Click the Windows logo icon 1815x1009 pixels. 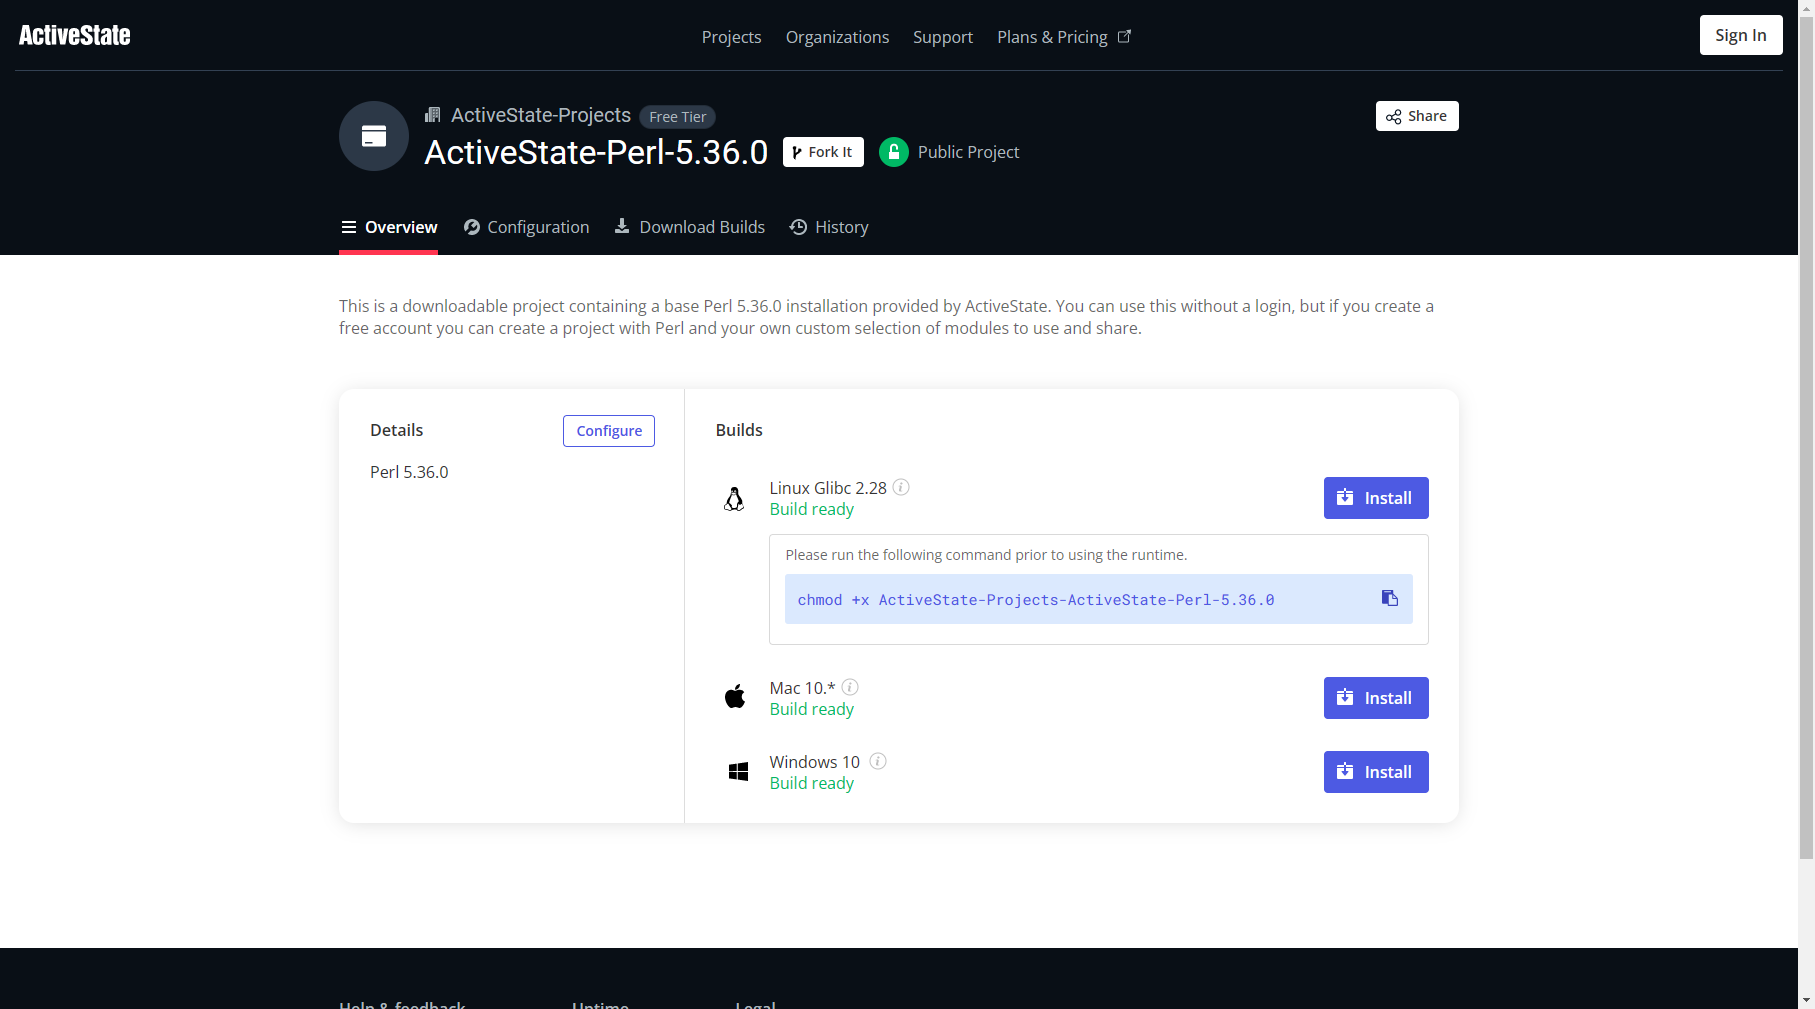pyautogui.click(x=739, y=772)
